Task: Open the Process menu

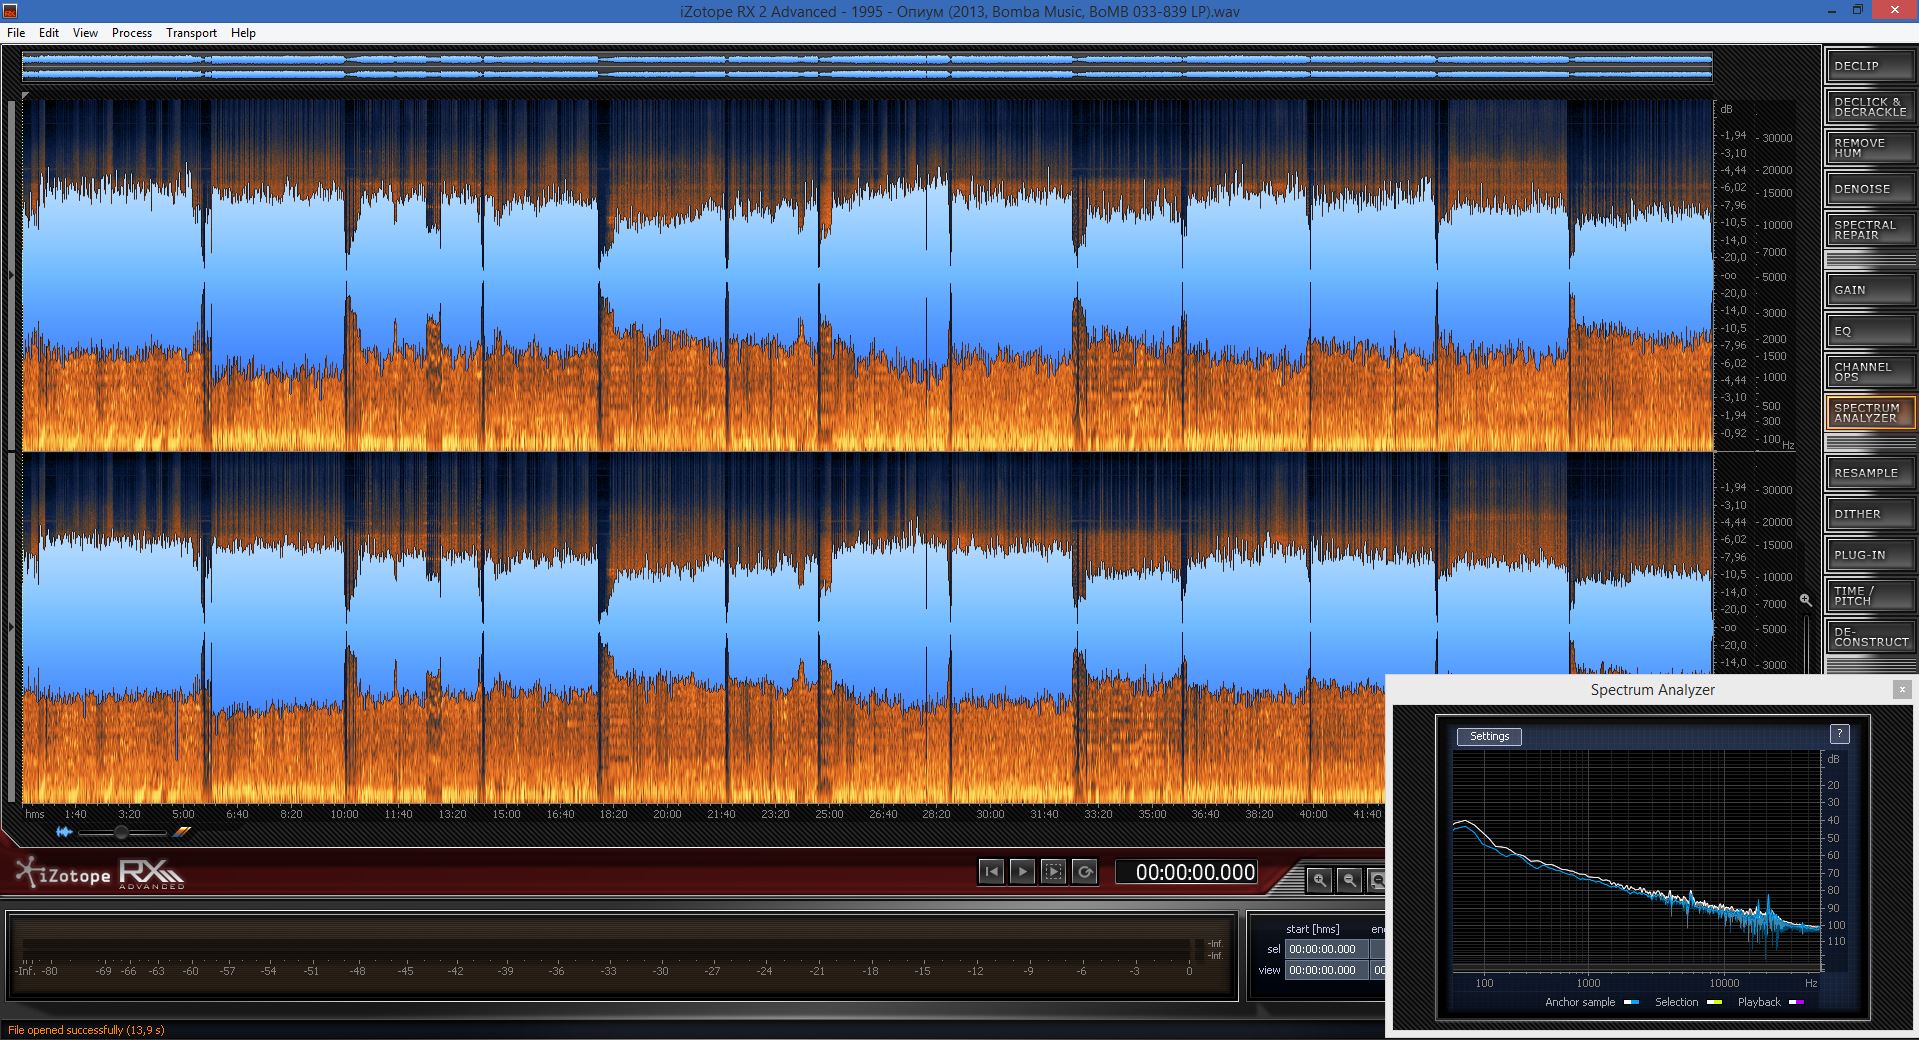Action: [x=132, y=33]
